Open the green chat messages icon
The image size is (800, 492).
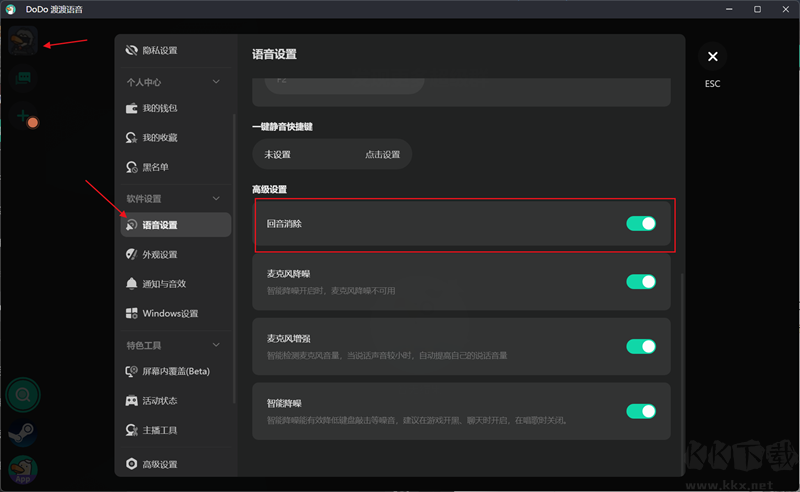point(23,78)
